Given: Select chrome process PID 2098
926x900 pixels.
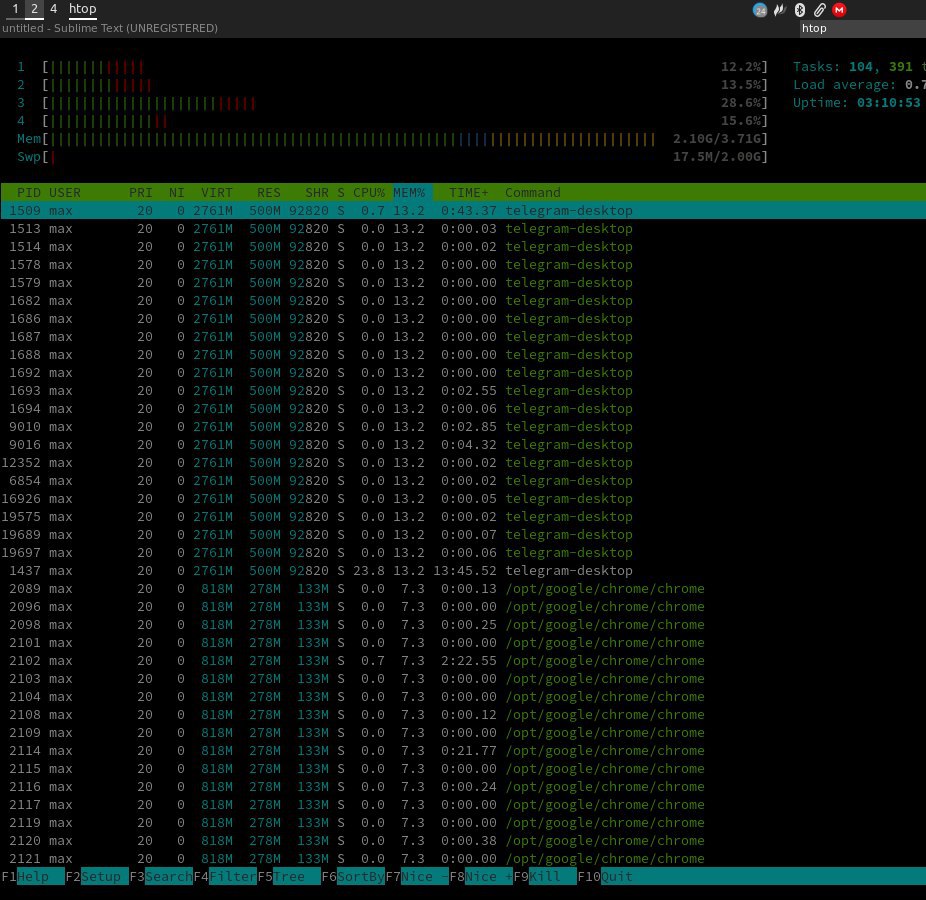Looking at the screenshot, I should [x=463, y=625].
